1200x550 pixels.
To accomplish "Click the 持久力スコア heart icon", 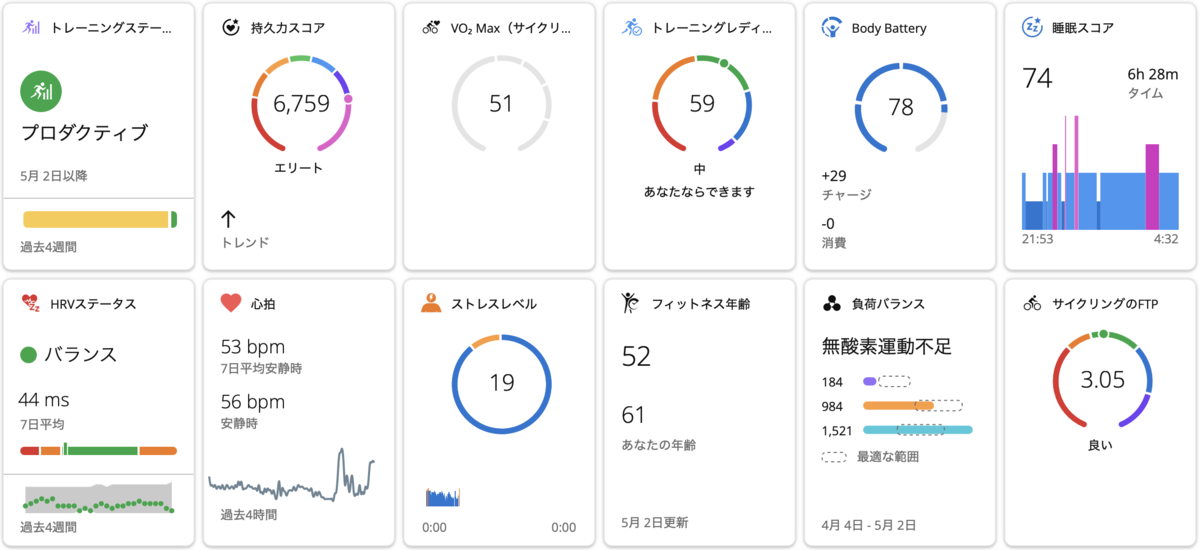I will pyautogui.click(x=231, y=27).
